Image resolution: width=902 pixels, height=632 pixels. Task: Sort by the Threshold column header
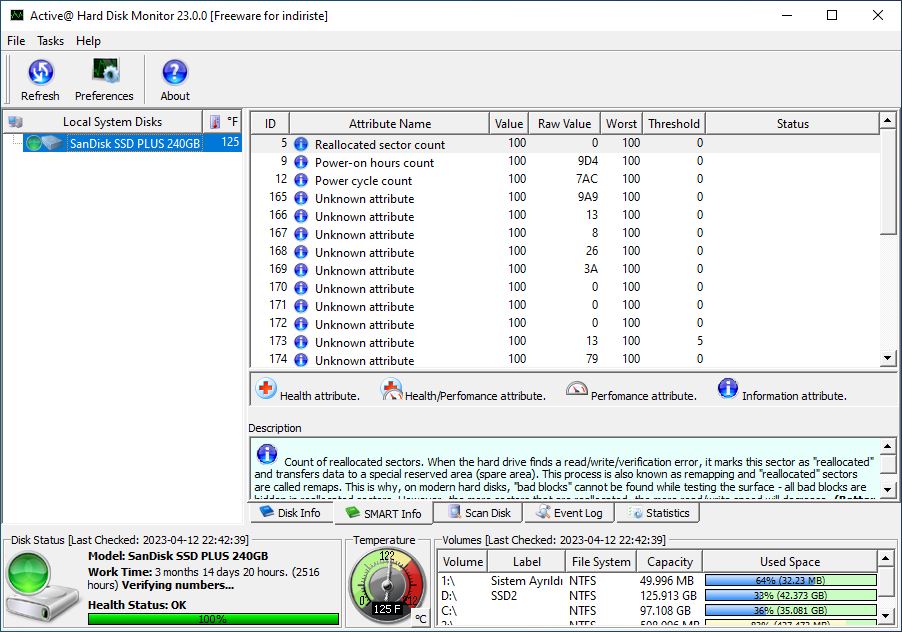(674, 124)
